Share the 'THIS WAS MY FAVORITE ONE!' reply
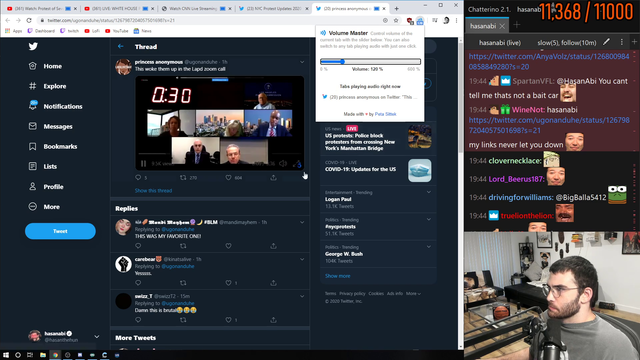The width and height of the screenshot is (640, 360). click(x=273, y=246)
